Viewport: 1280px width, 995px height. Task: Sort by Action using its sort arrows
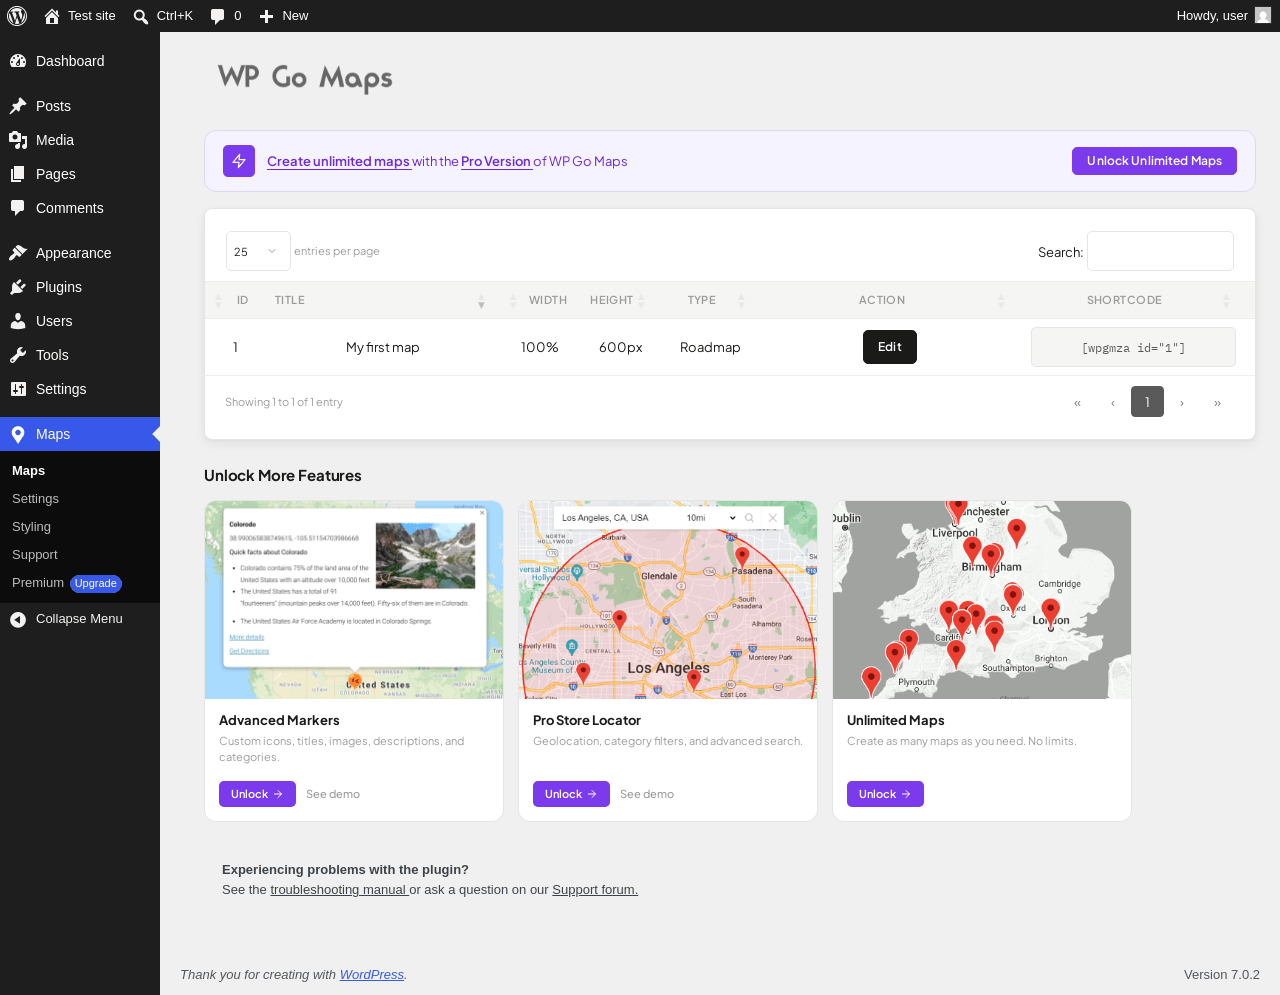(x=1001, y=300)
